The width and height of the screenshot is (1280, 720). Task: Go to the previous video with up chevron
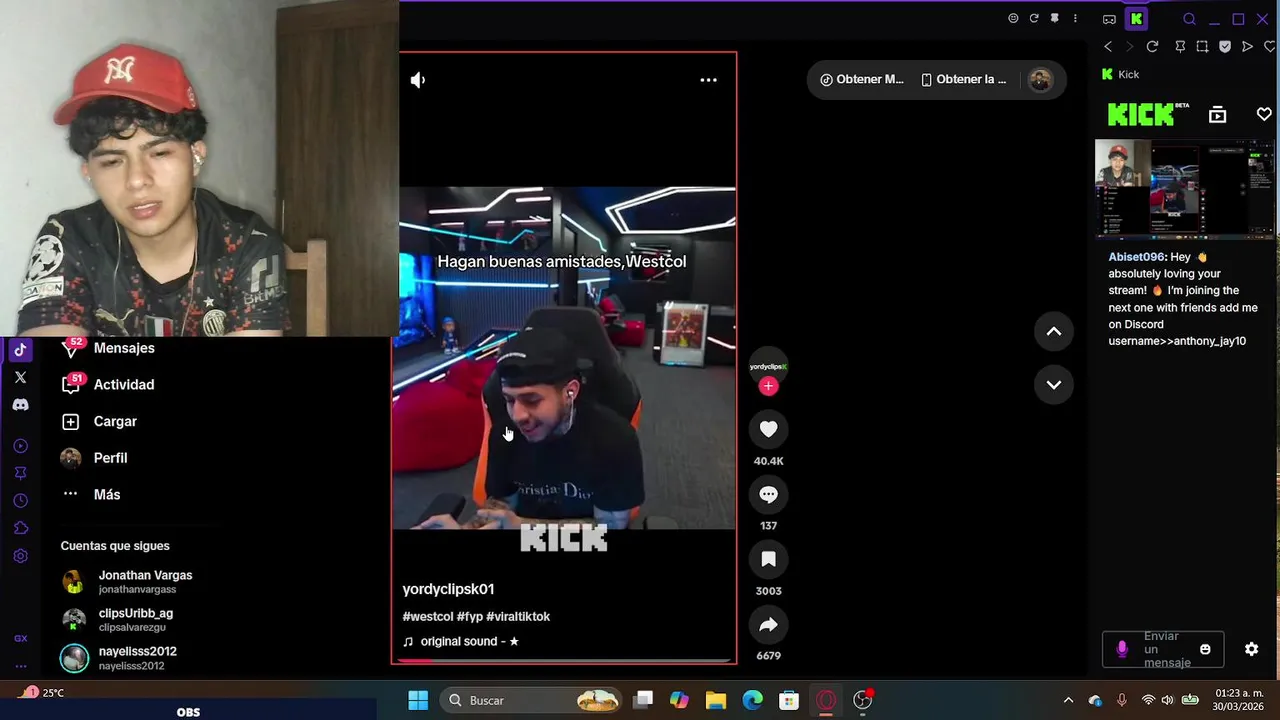[x=1053, y=332]
